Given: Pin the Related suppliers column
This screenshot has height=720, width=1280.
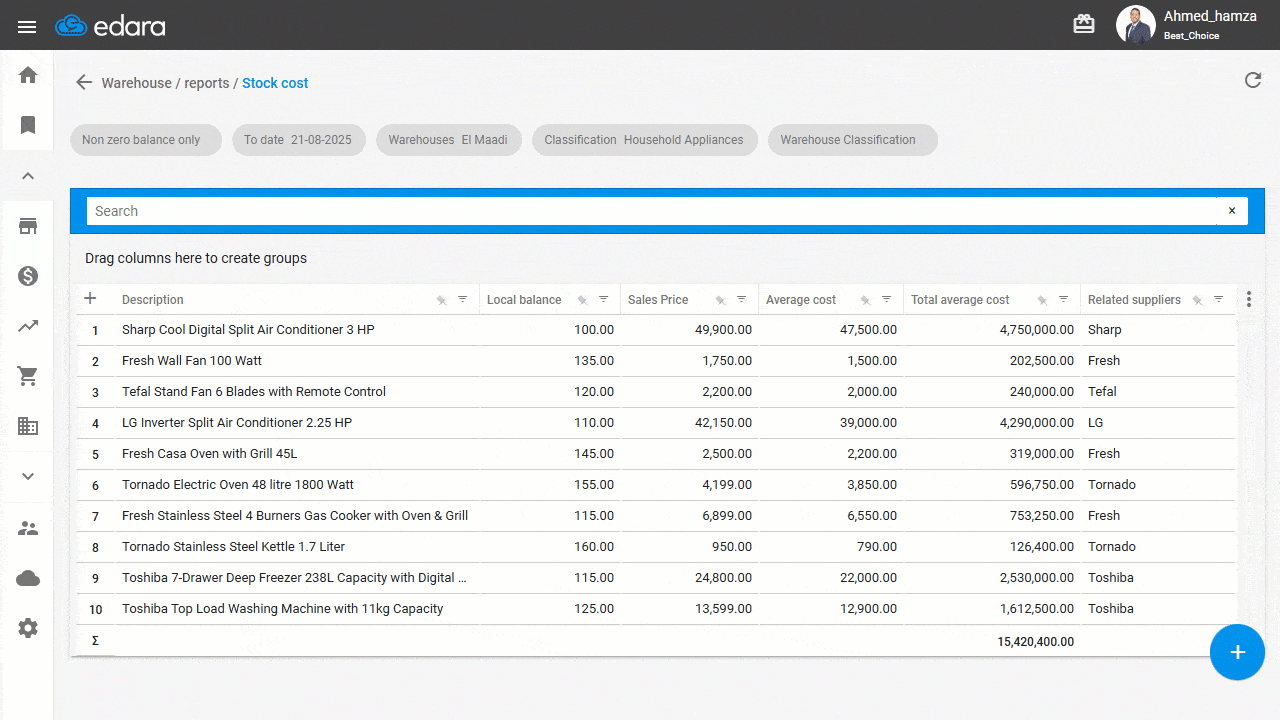Looking at the screenshot, I should (x=1197, y=300).
